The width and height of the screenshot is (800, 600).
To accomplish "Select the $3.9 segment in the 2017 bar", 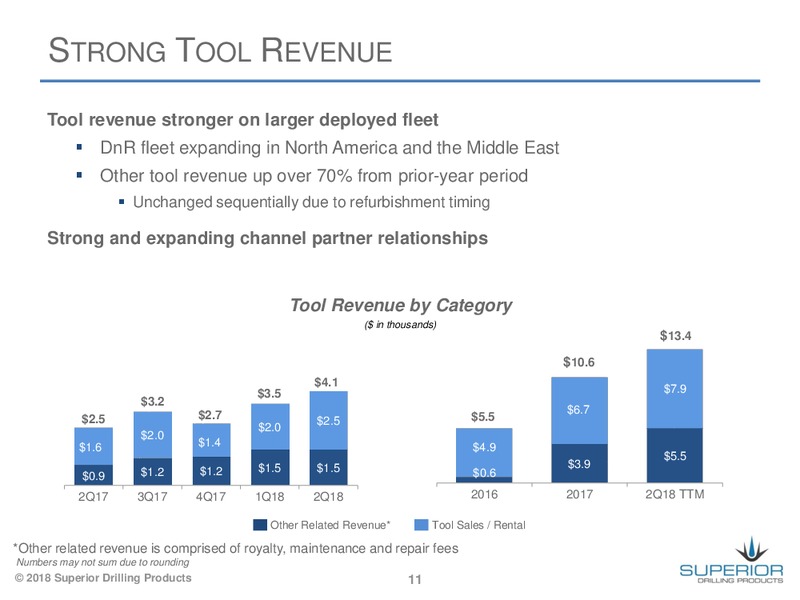I will [x=579, y=463].
